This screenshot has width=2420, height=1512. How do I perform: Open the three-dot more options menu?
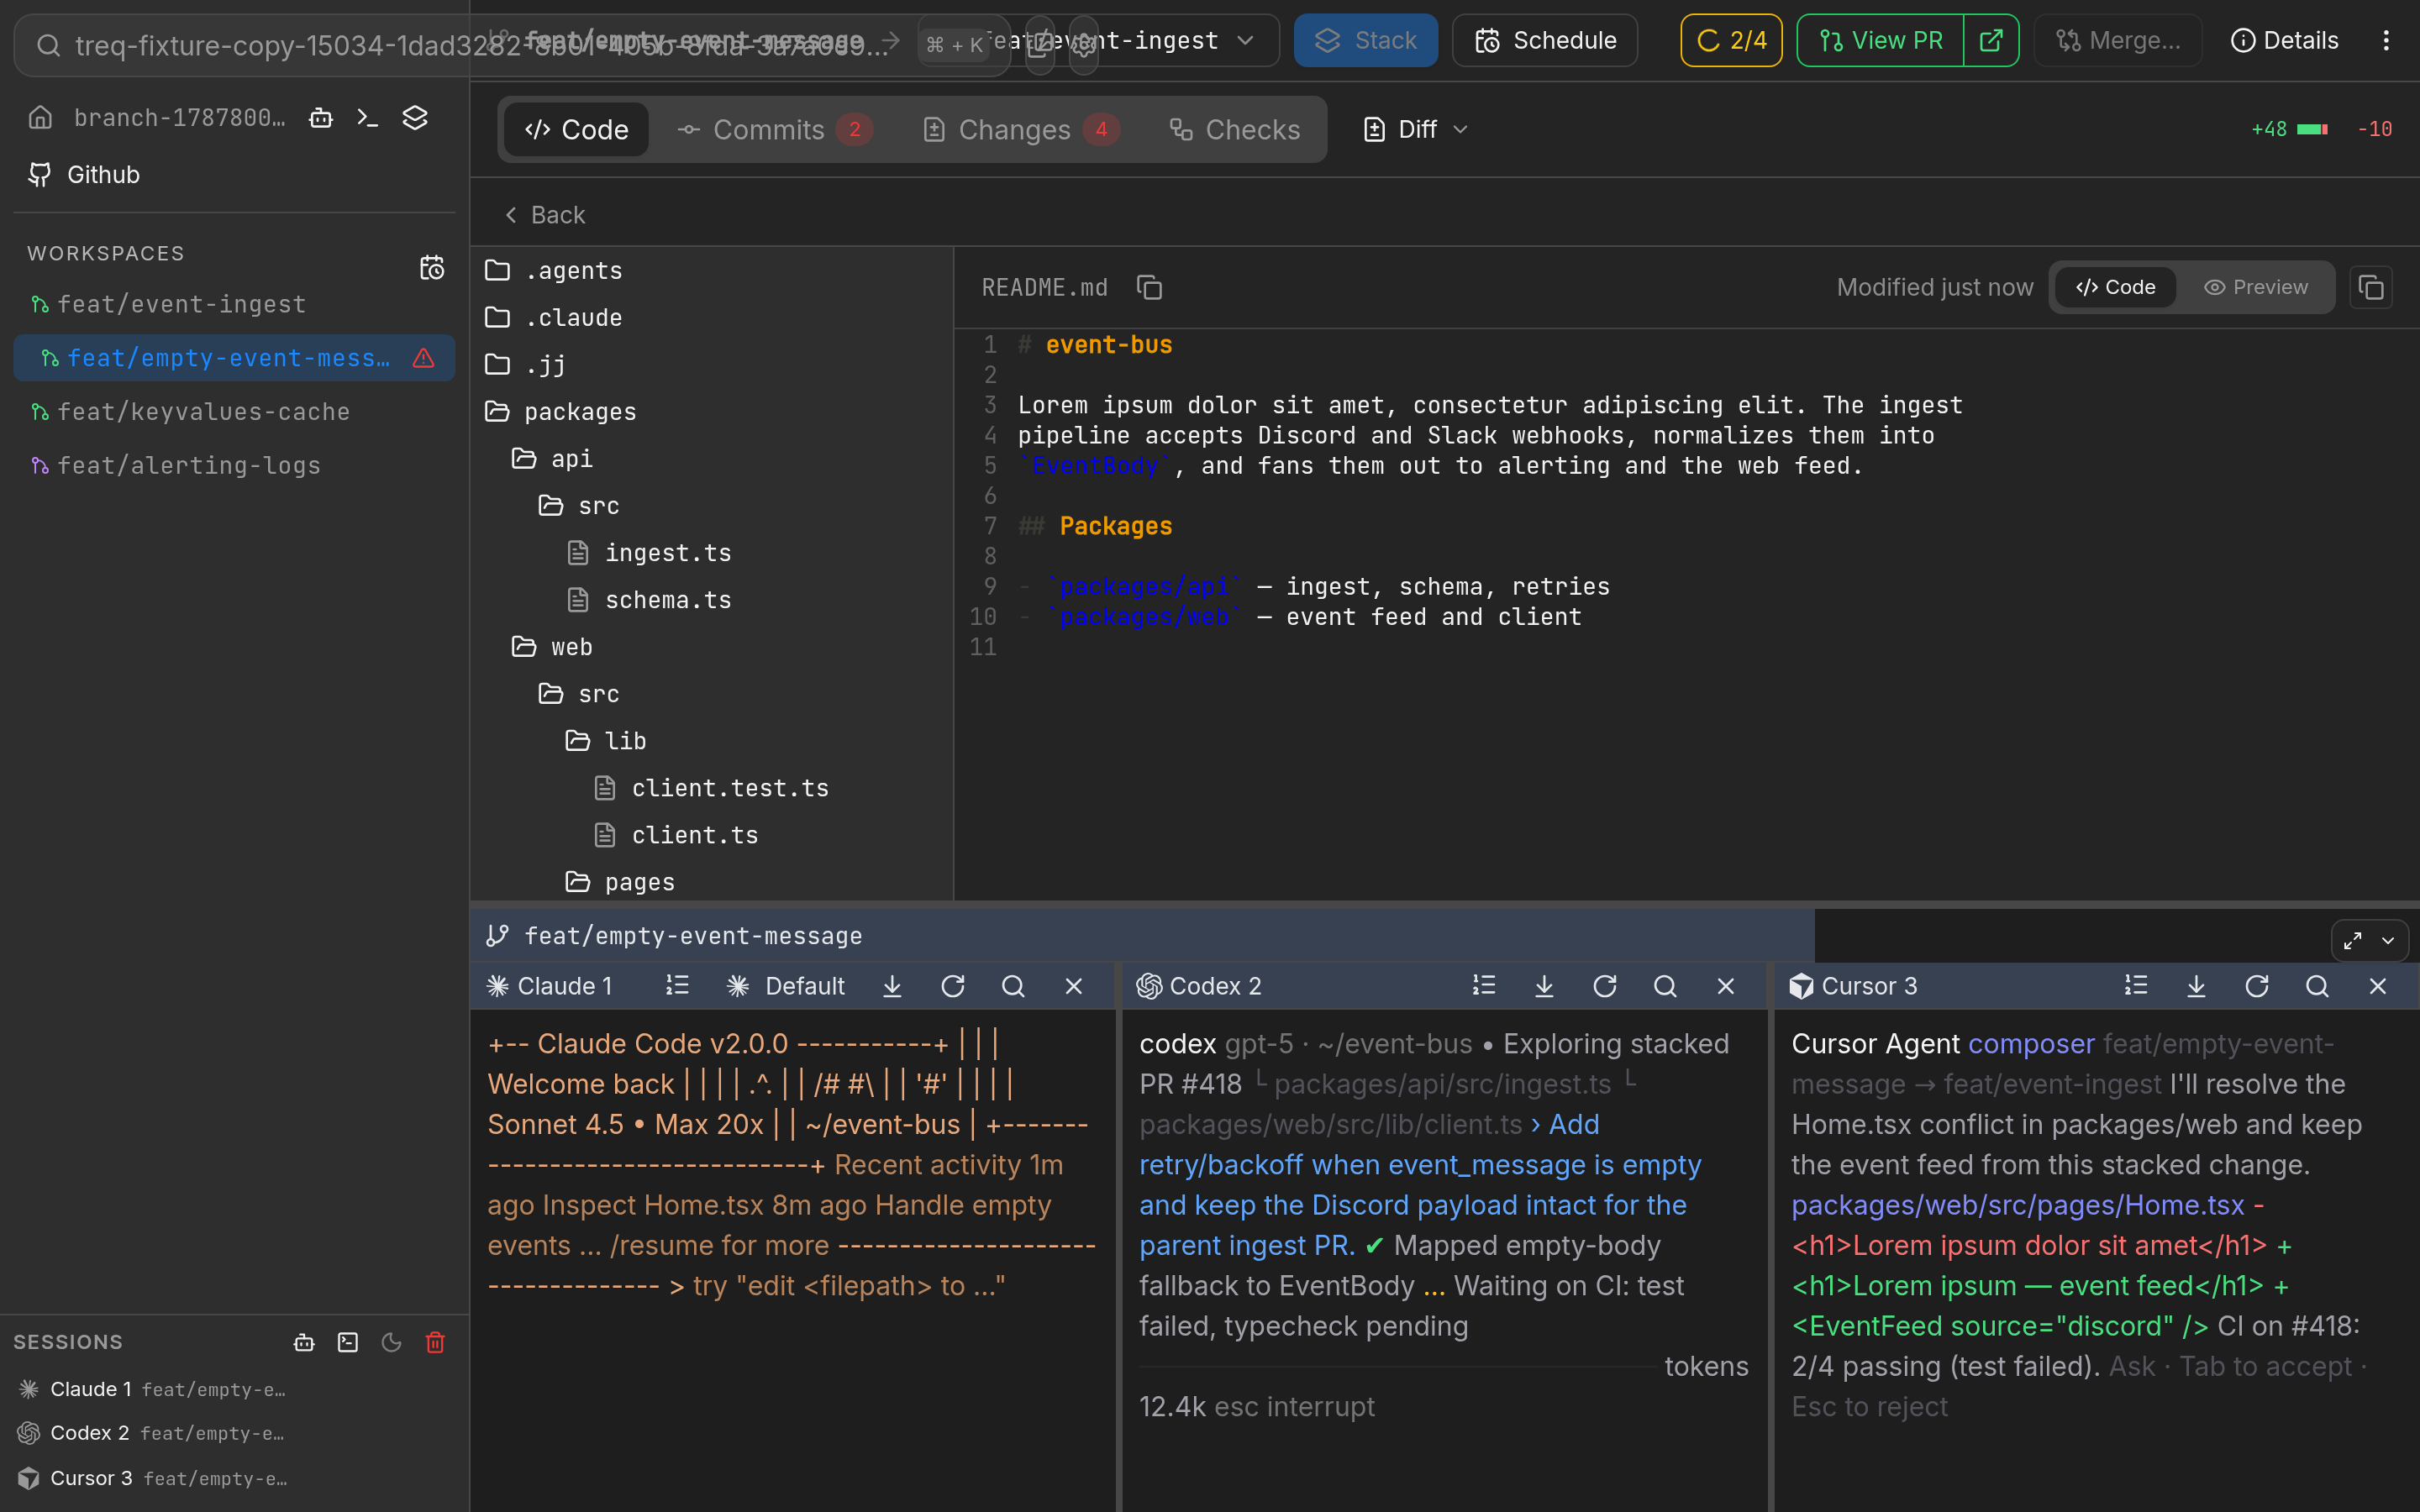[2386, 40]
